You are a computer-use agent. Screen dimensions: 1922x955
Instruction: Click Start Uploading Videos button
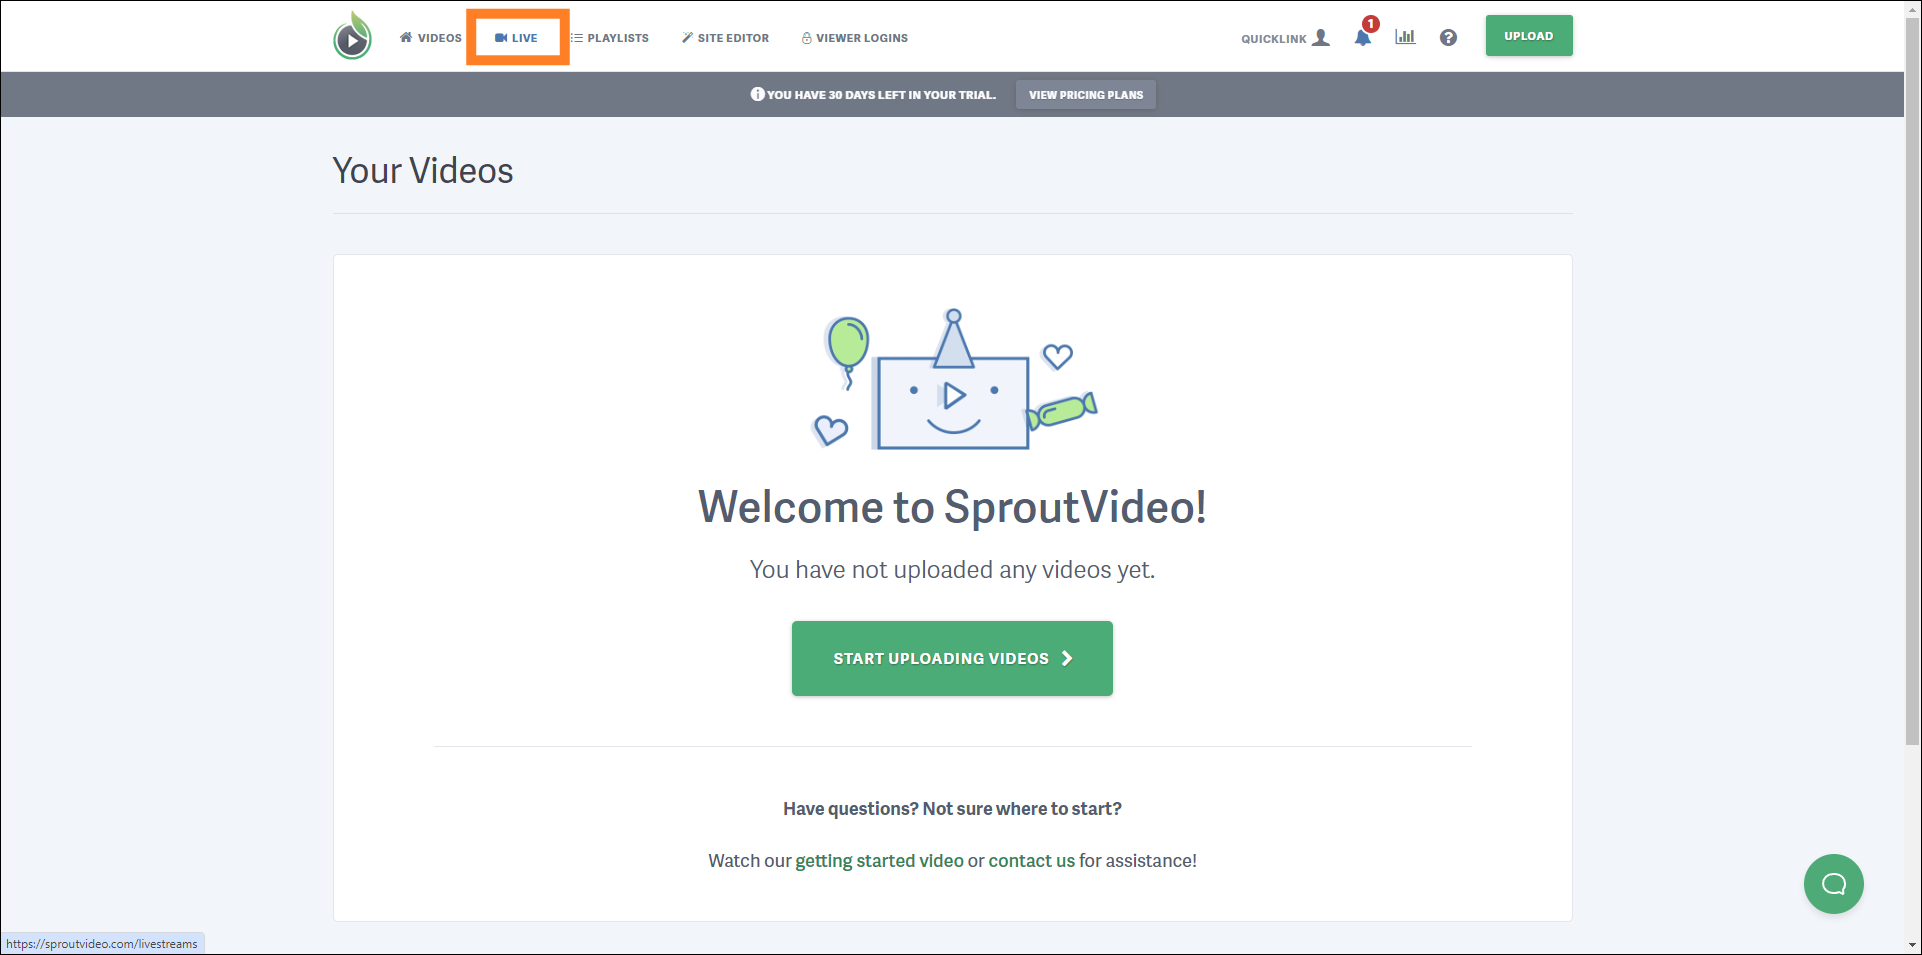coord(952,658)
